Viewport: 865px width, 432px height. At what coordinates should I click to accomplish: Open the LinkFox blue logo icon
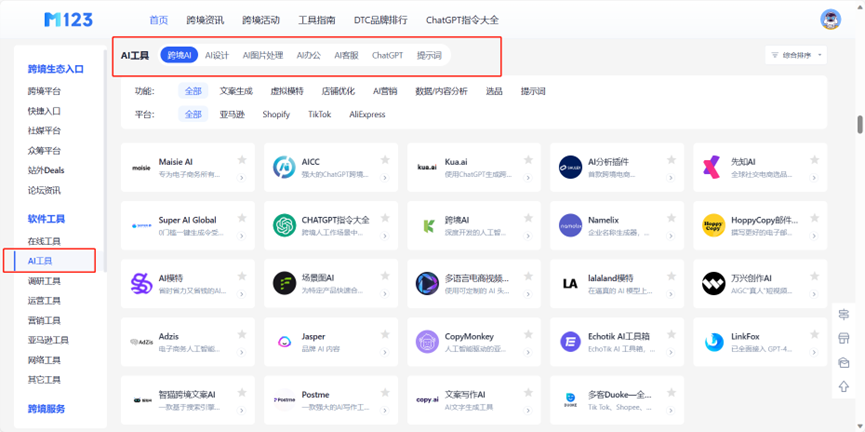pos(713,342)
